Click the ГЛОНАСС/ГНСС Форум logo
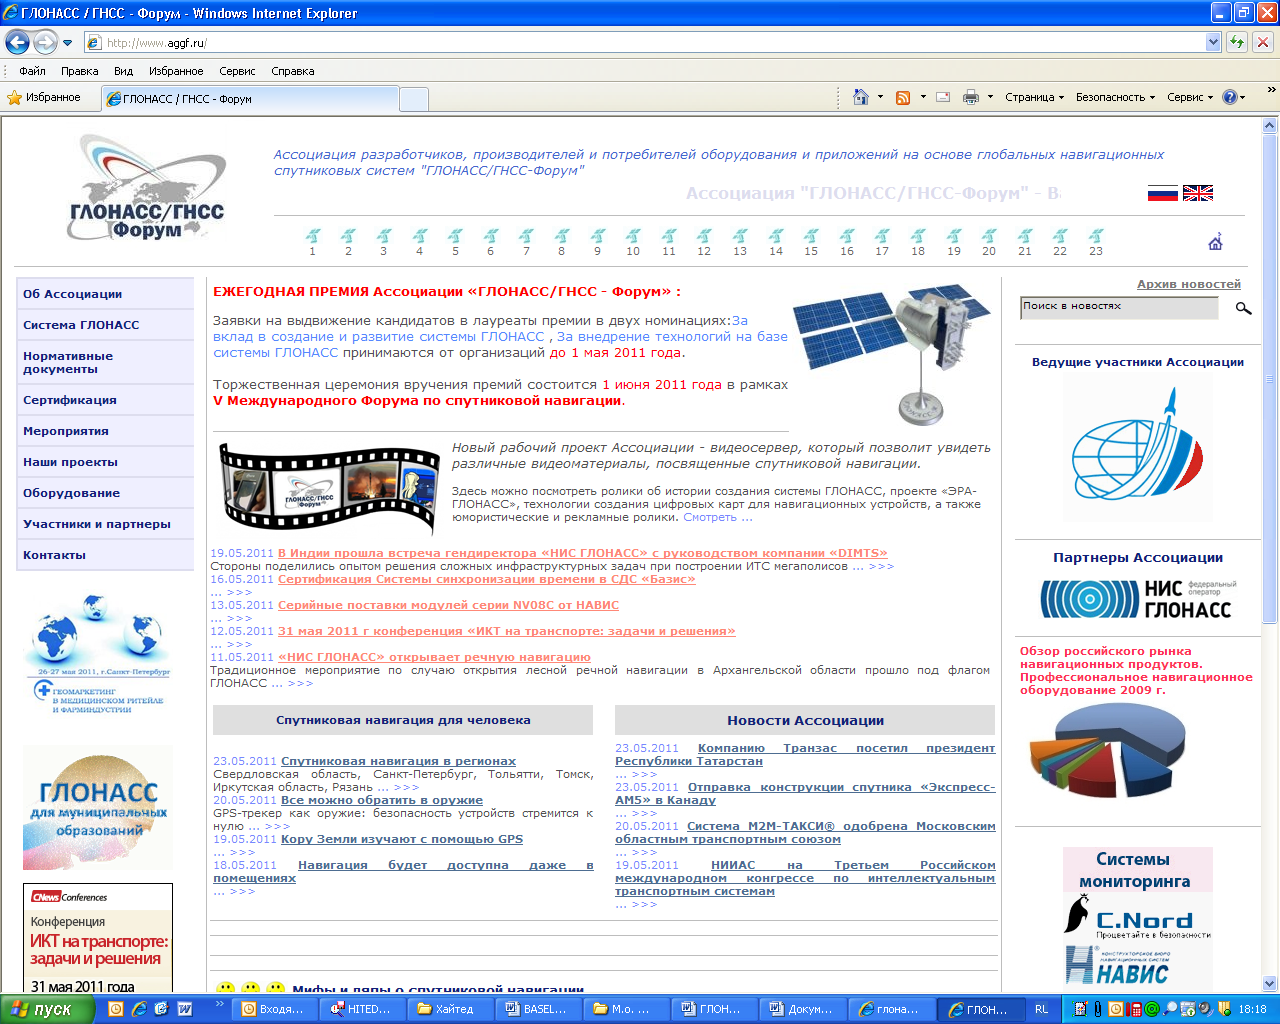The height and width of the screenshot is (1024, 1280). tap(147, 188)
